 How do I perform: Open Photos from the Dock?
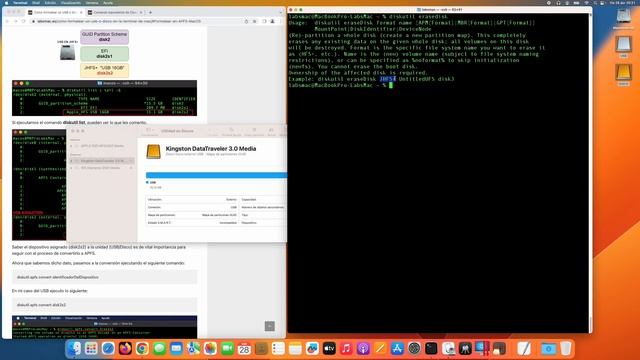pos(210,348)
